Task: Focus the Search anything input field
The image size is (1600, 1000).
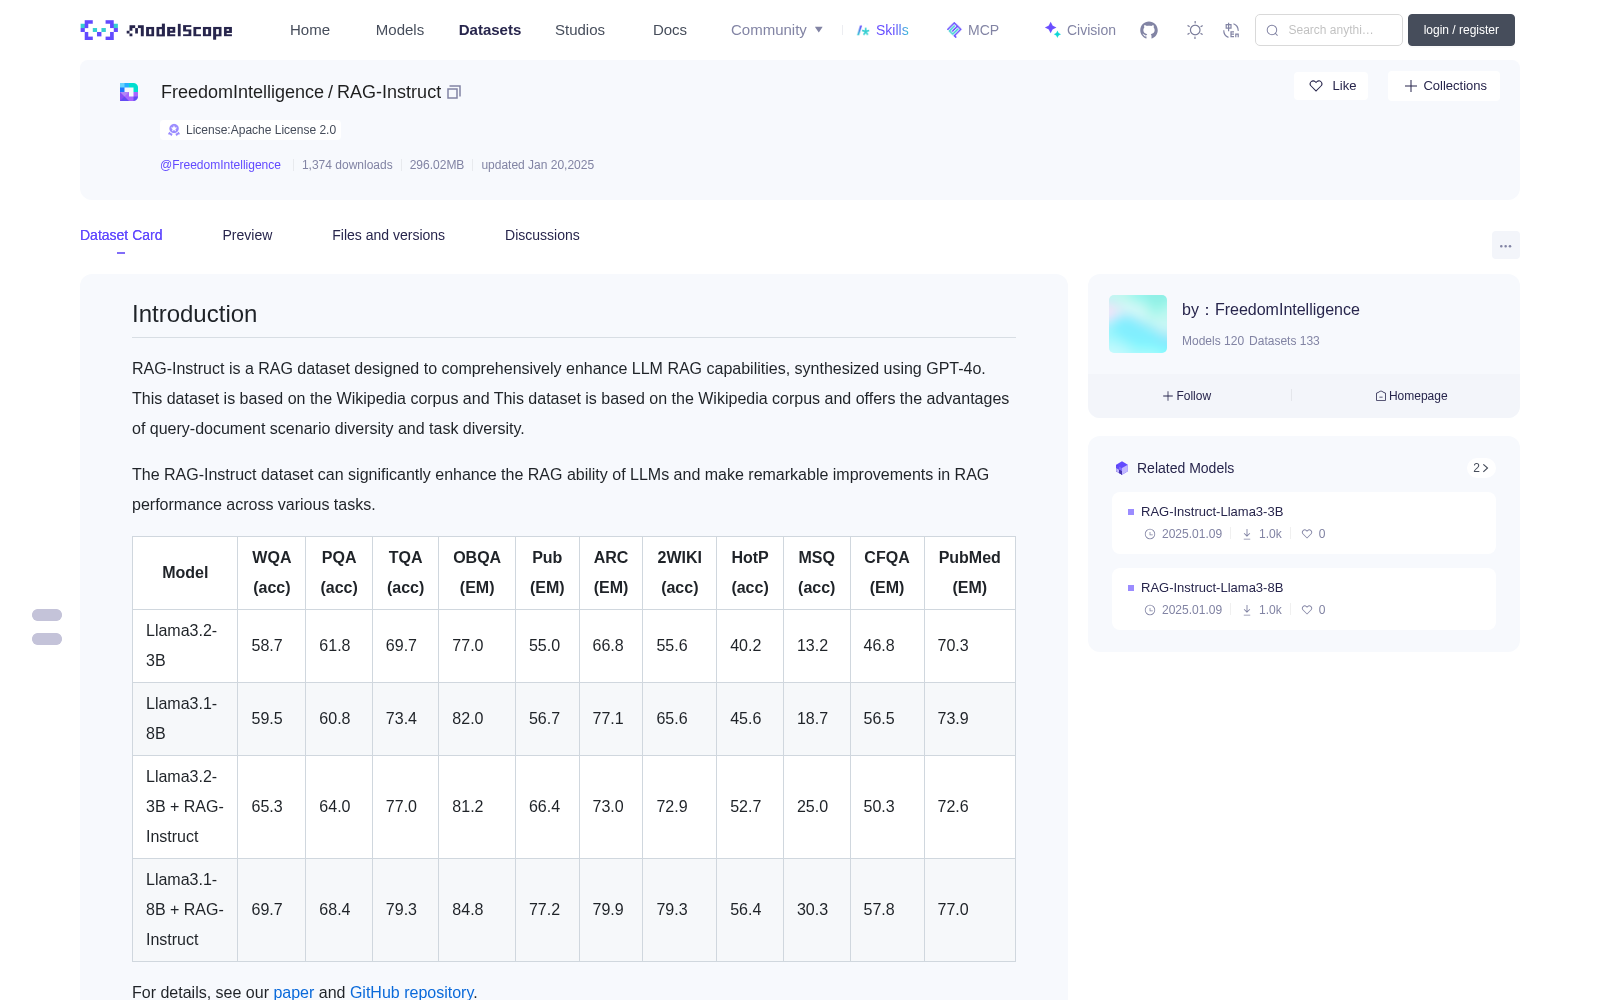Action: coord(1329,30)
